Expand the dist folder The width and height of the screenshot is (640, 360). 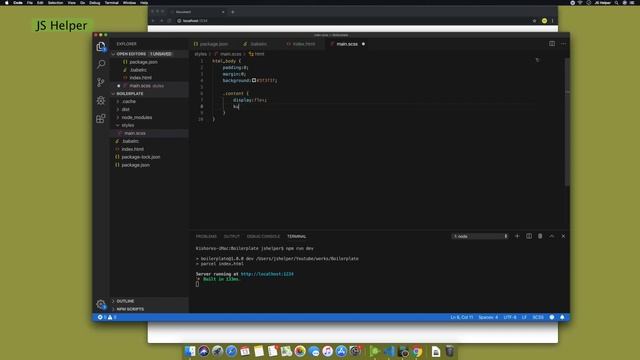149,109
